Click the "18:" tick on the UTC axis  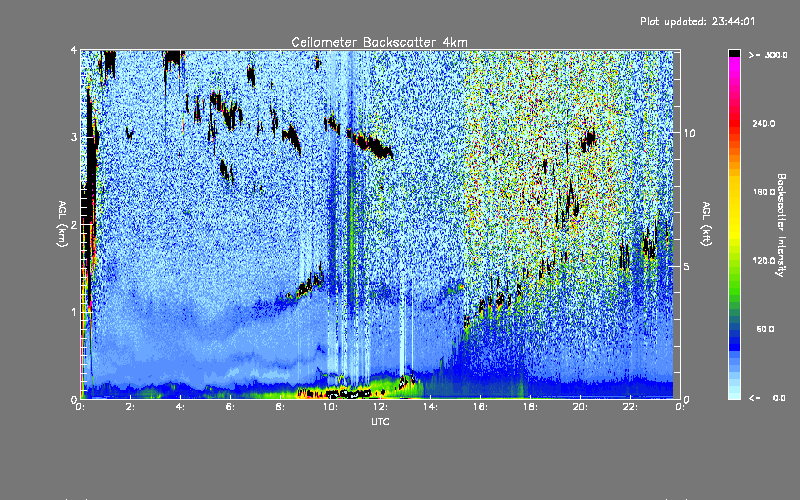pos(530,407)
